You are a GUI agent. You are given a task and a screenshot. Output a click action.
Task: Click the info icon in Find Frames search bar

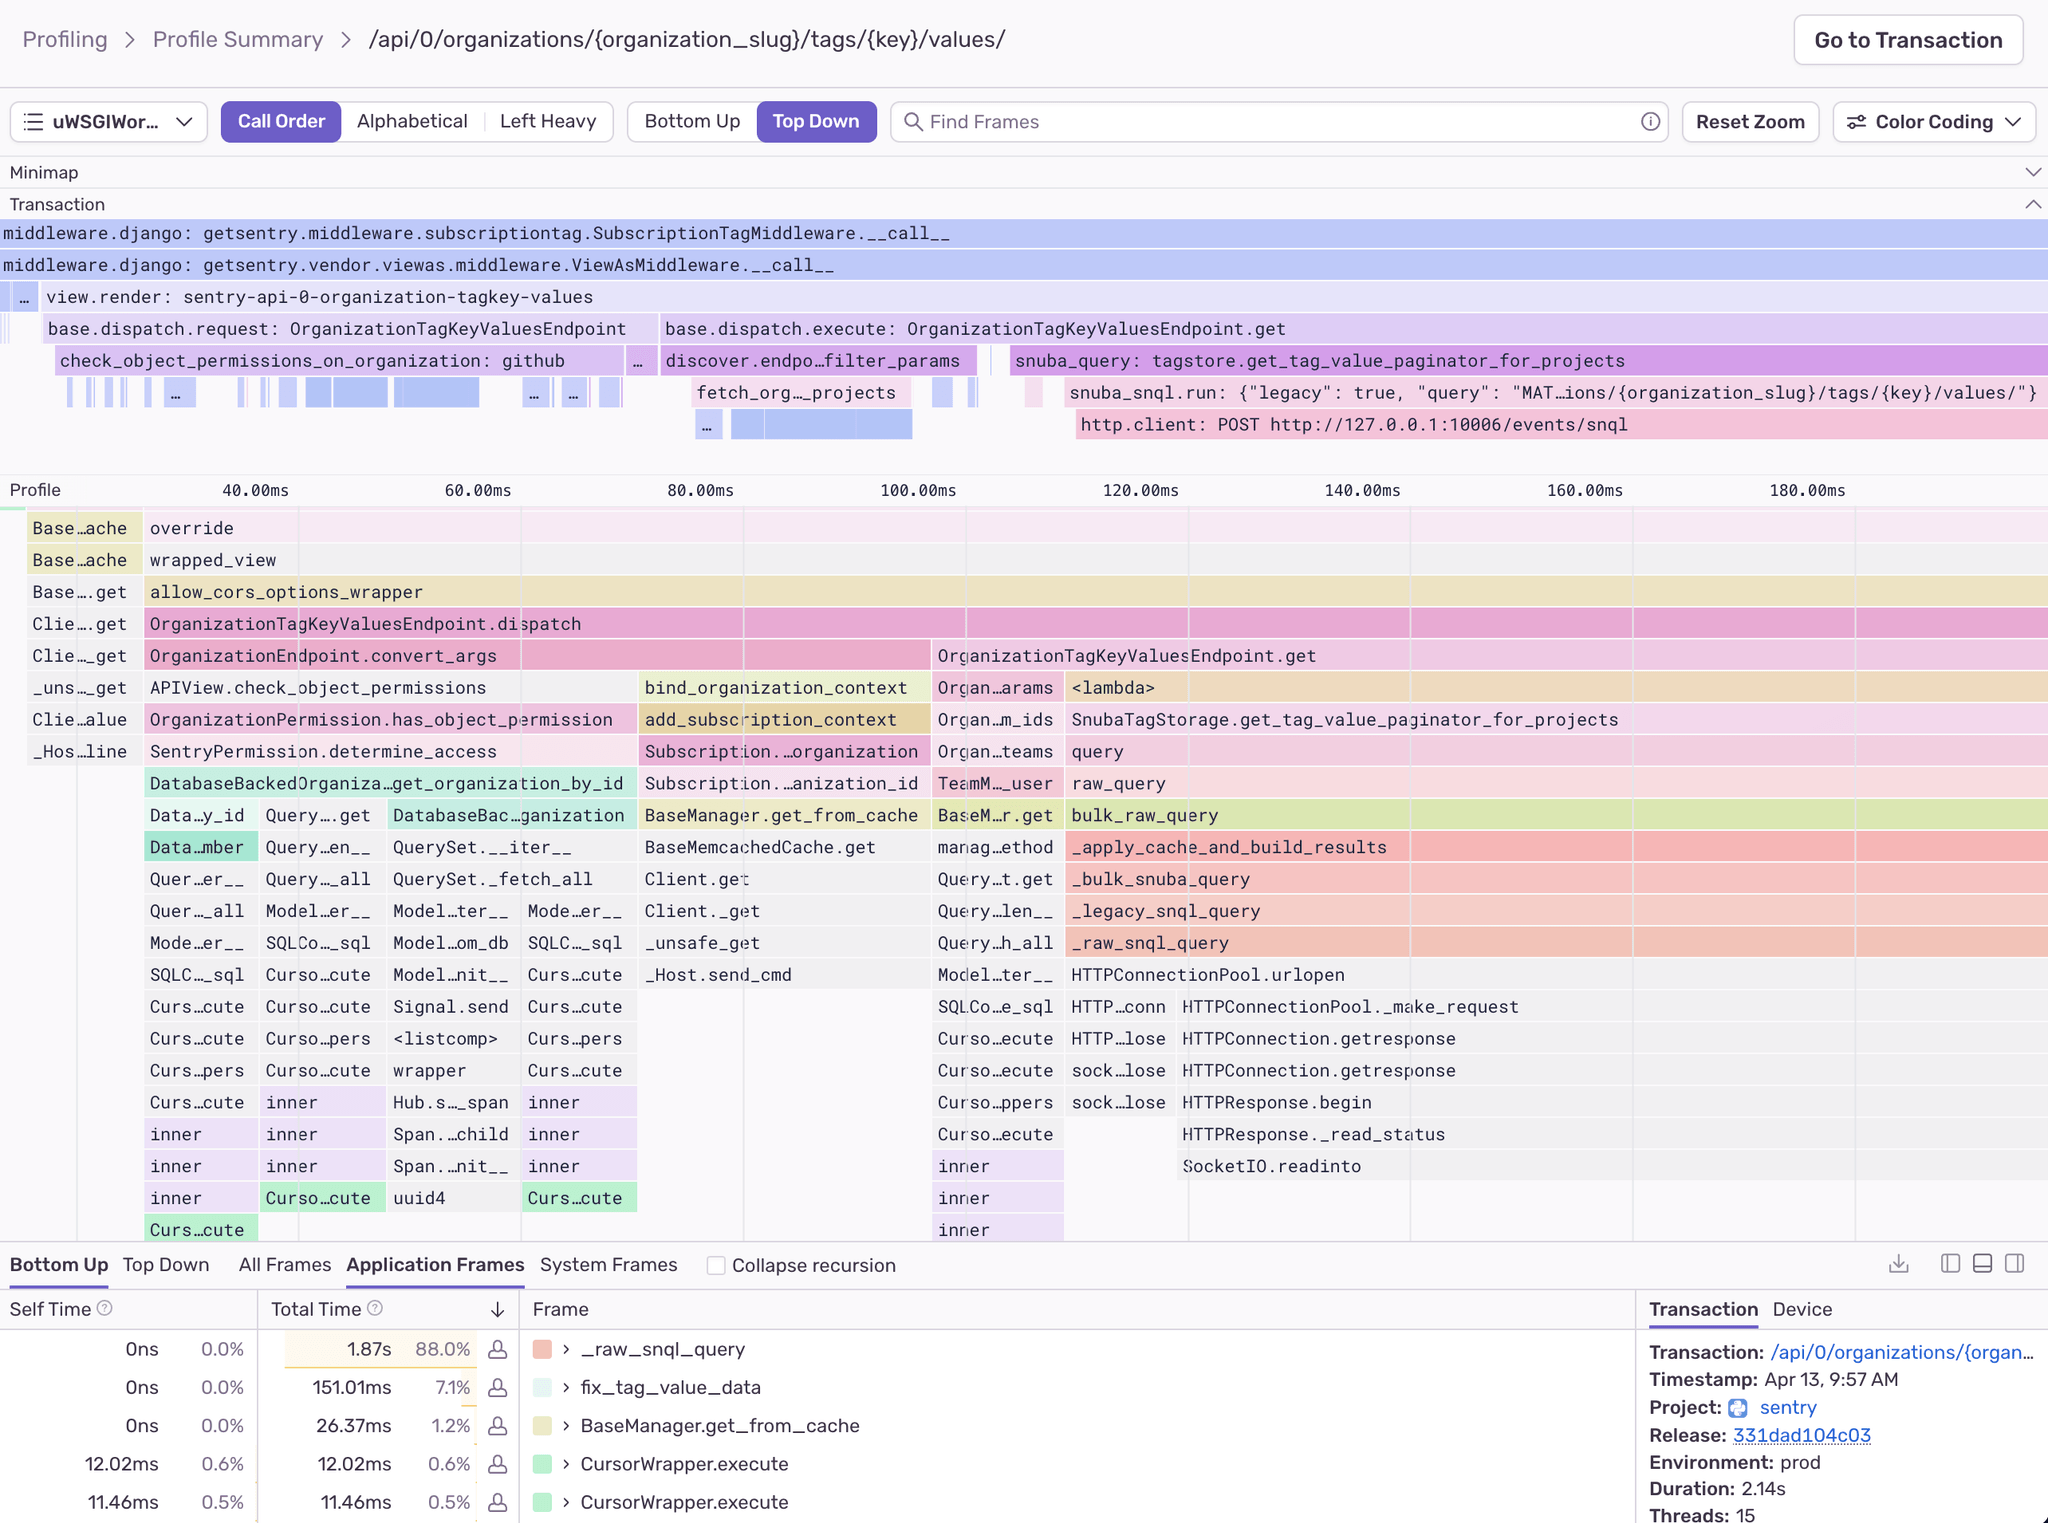coord(1649,122)
